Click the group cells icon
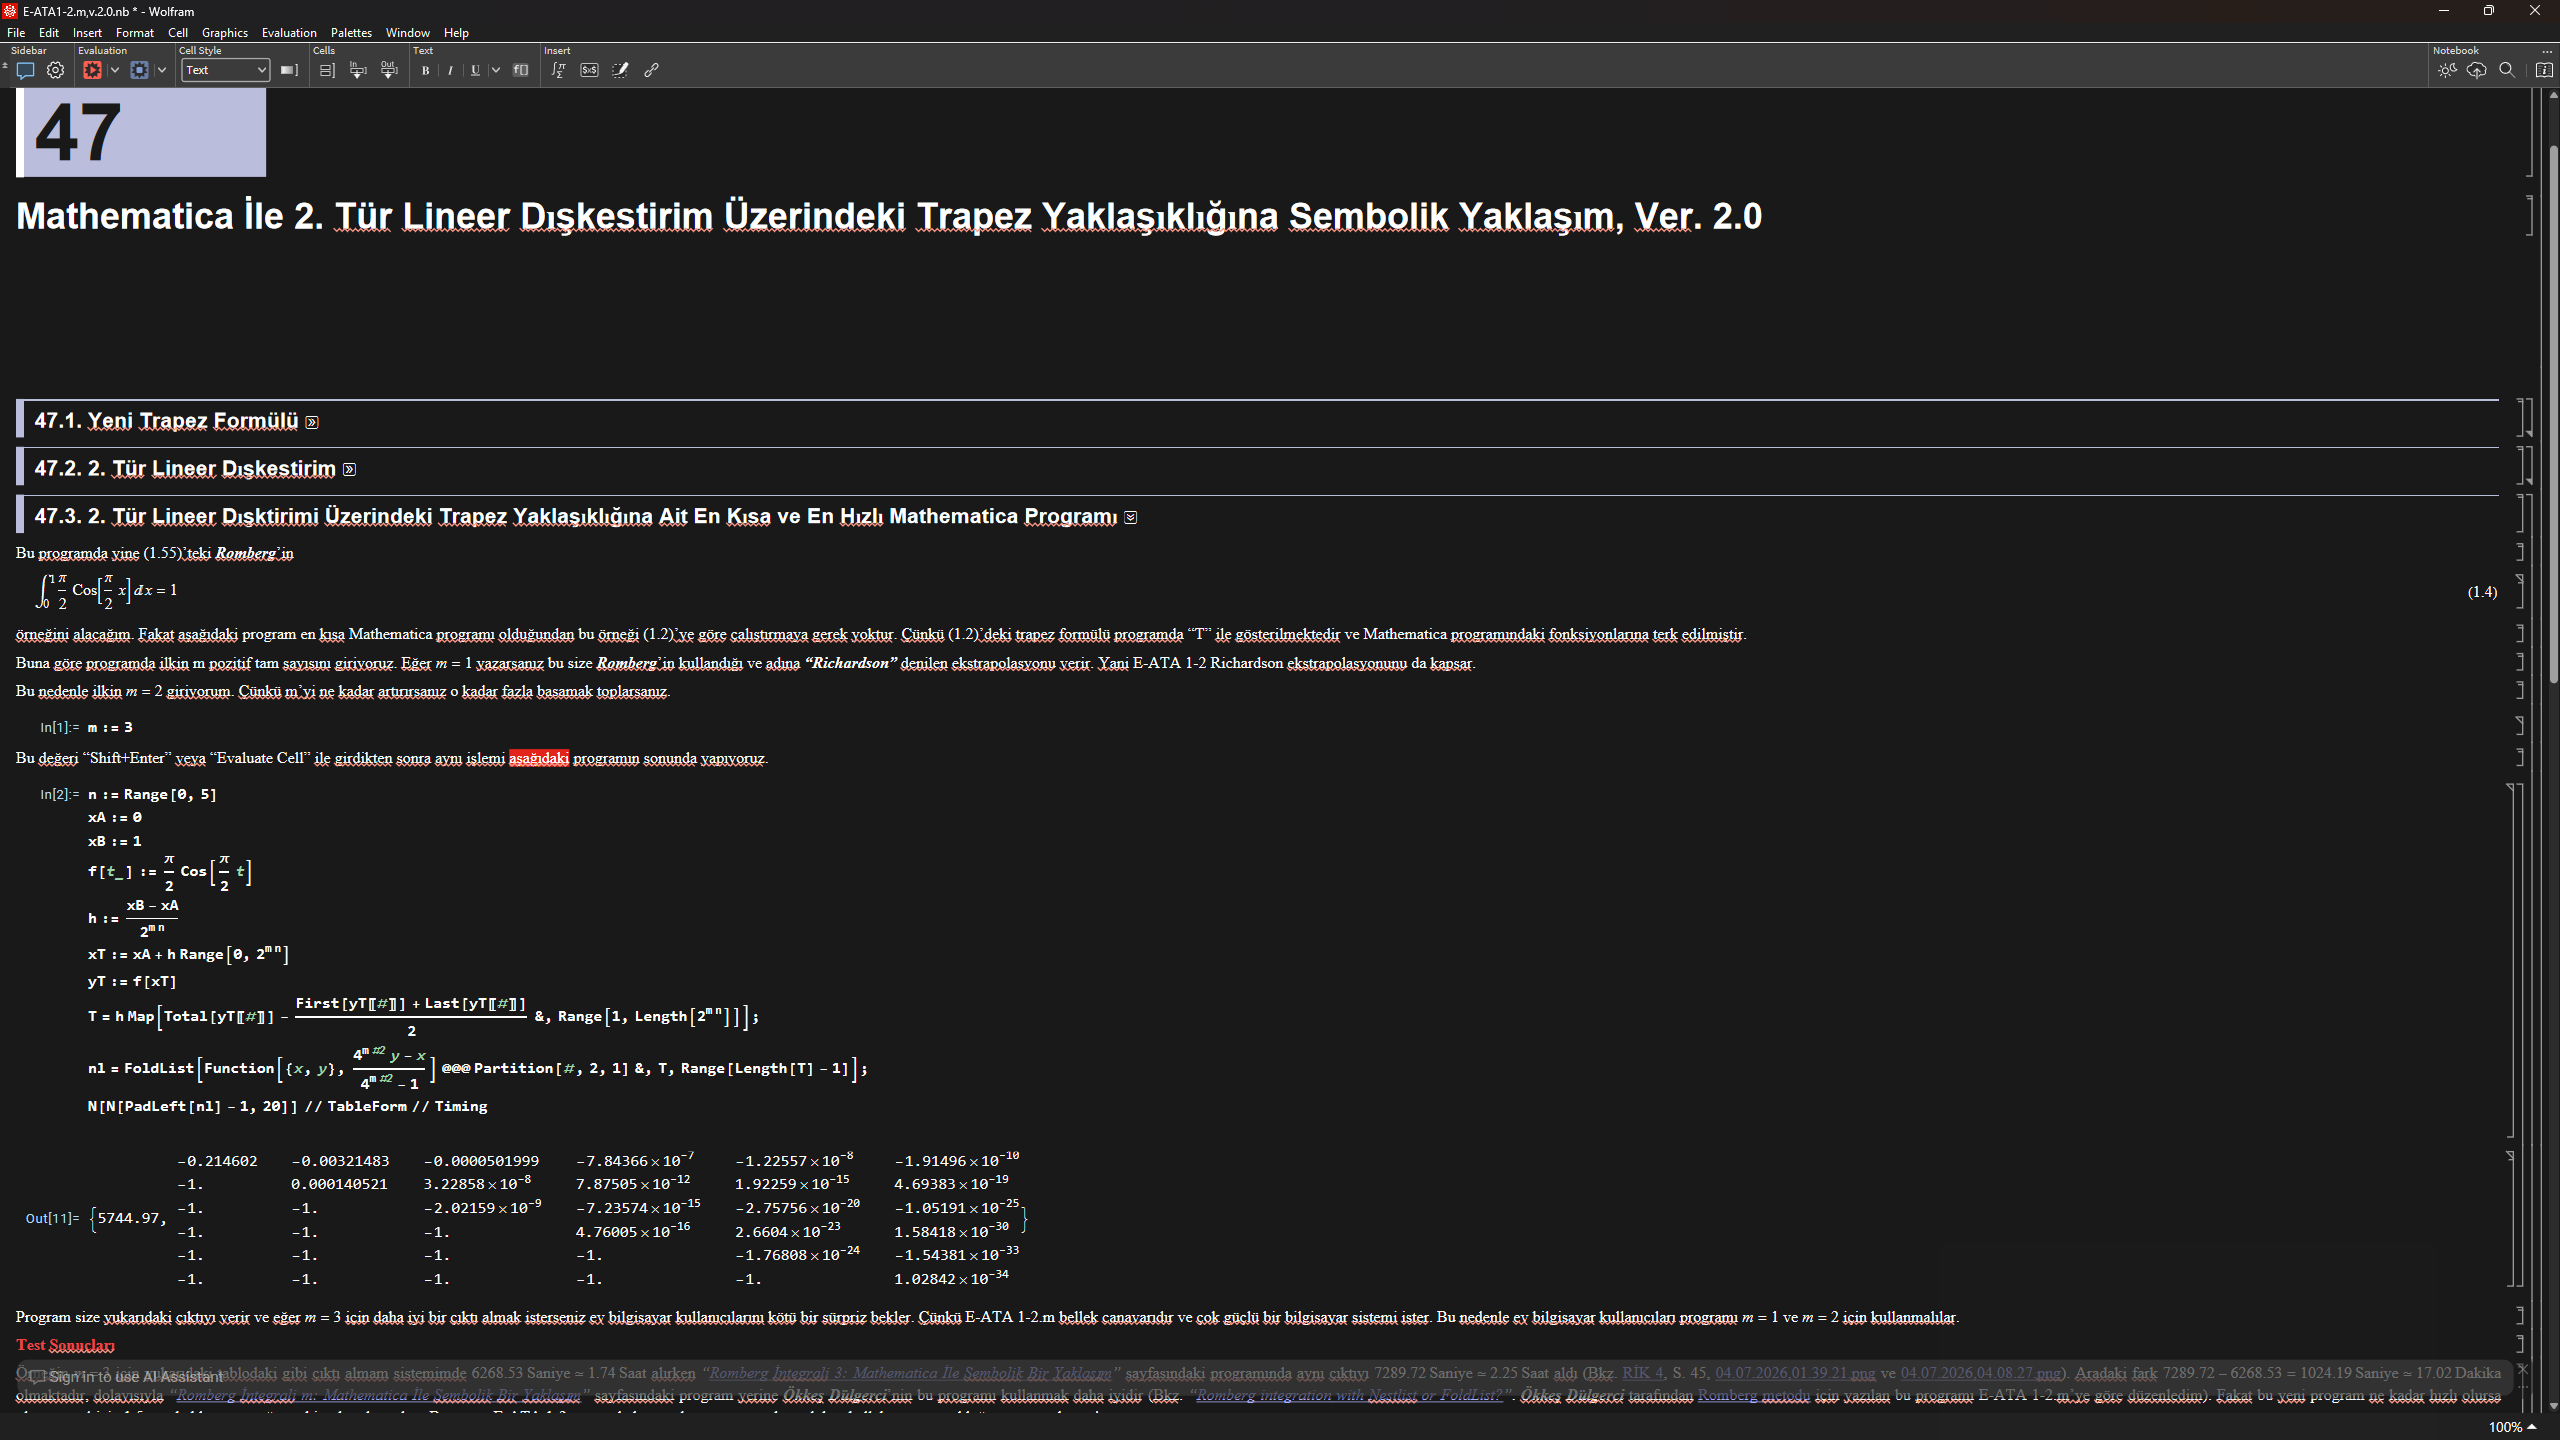2560x1440 pixels. 327,70
